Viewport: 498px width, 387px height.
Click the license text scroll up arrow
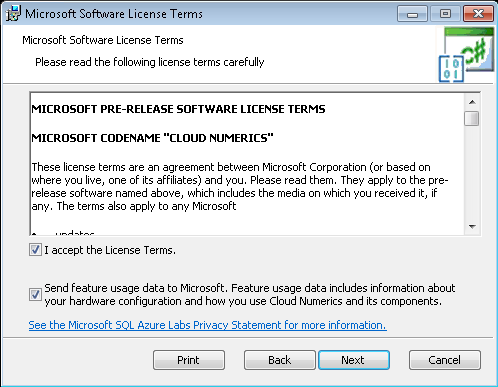(x=472, y=102)
